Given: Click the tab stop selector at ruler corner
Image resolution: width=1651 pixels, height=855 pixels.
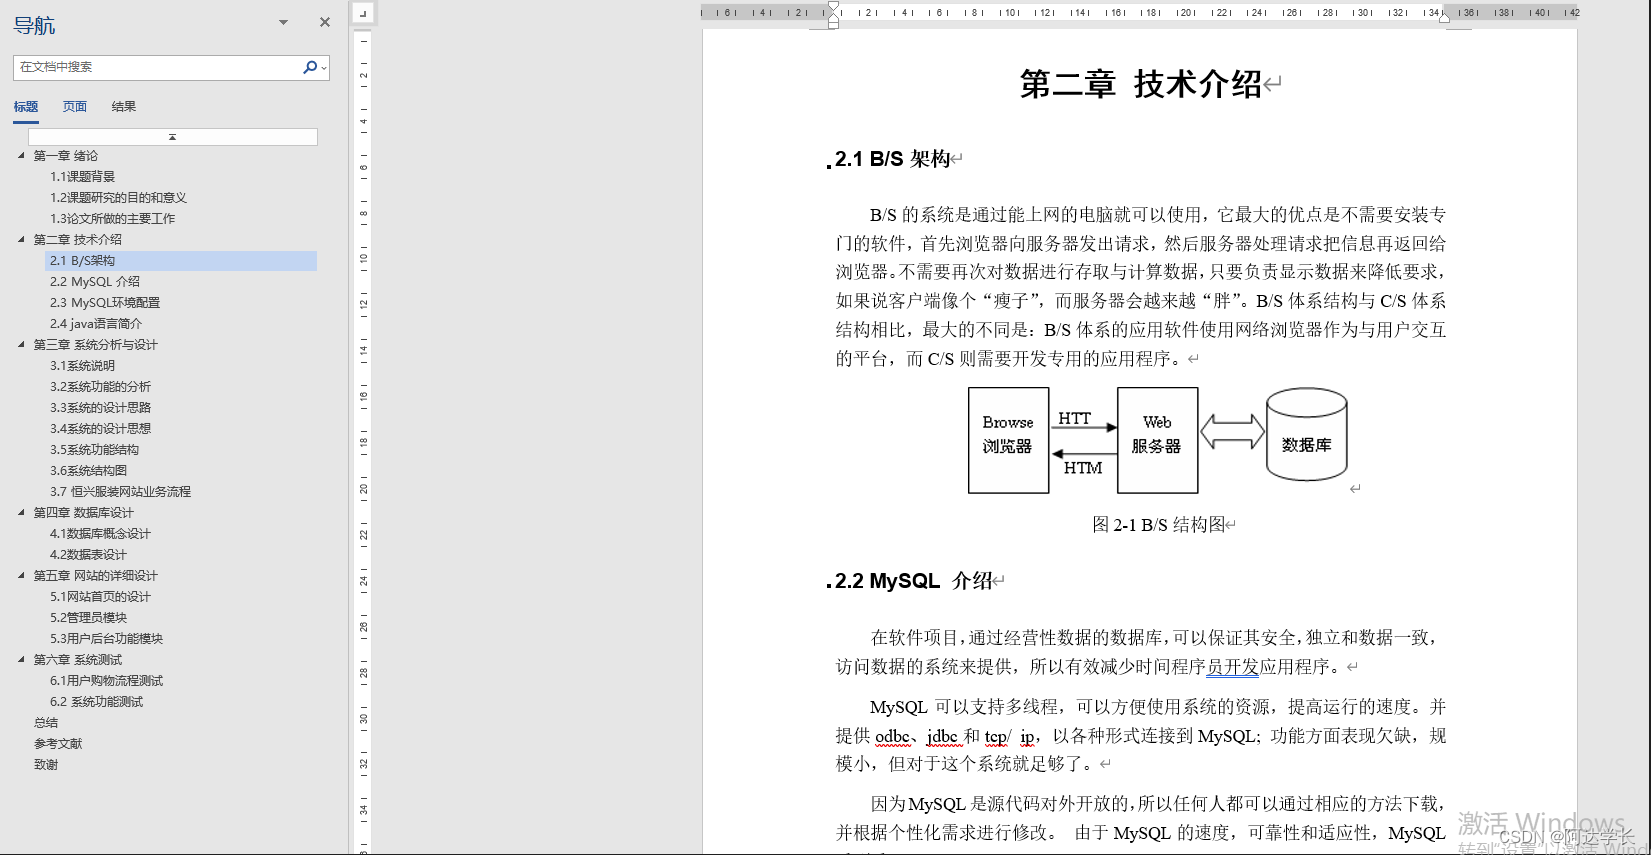Looking at the screenshot, I should tap(363, 13).
